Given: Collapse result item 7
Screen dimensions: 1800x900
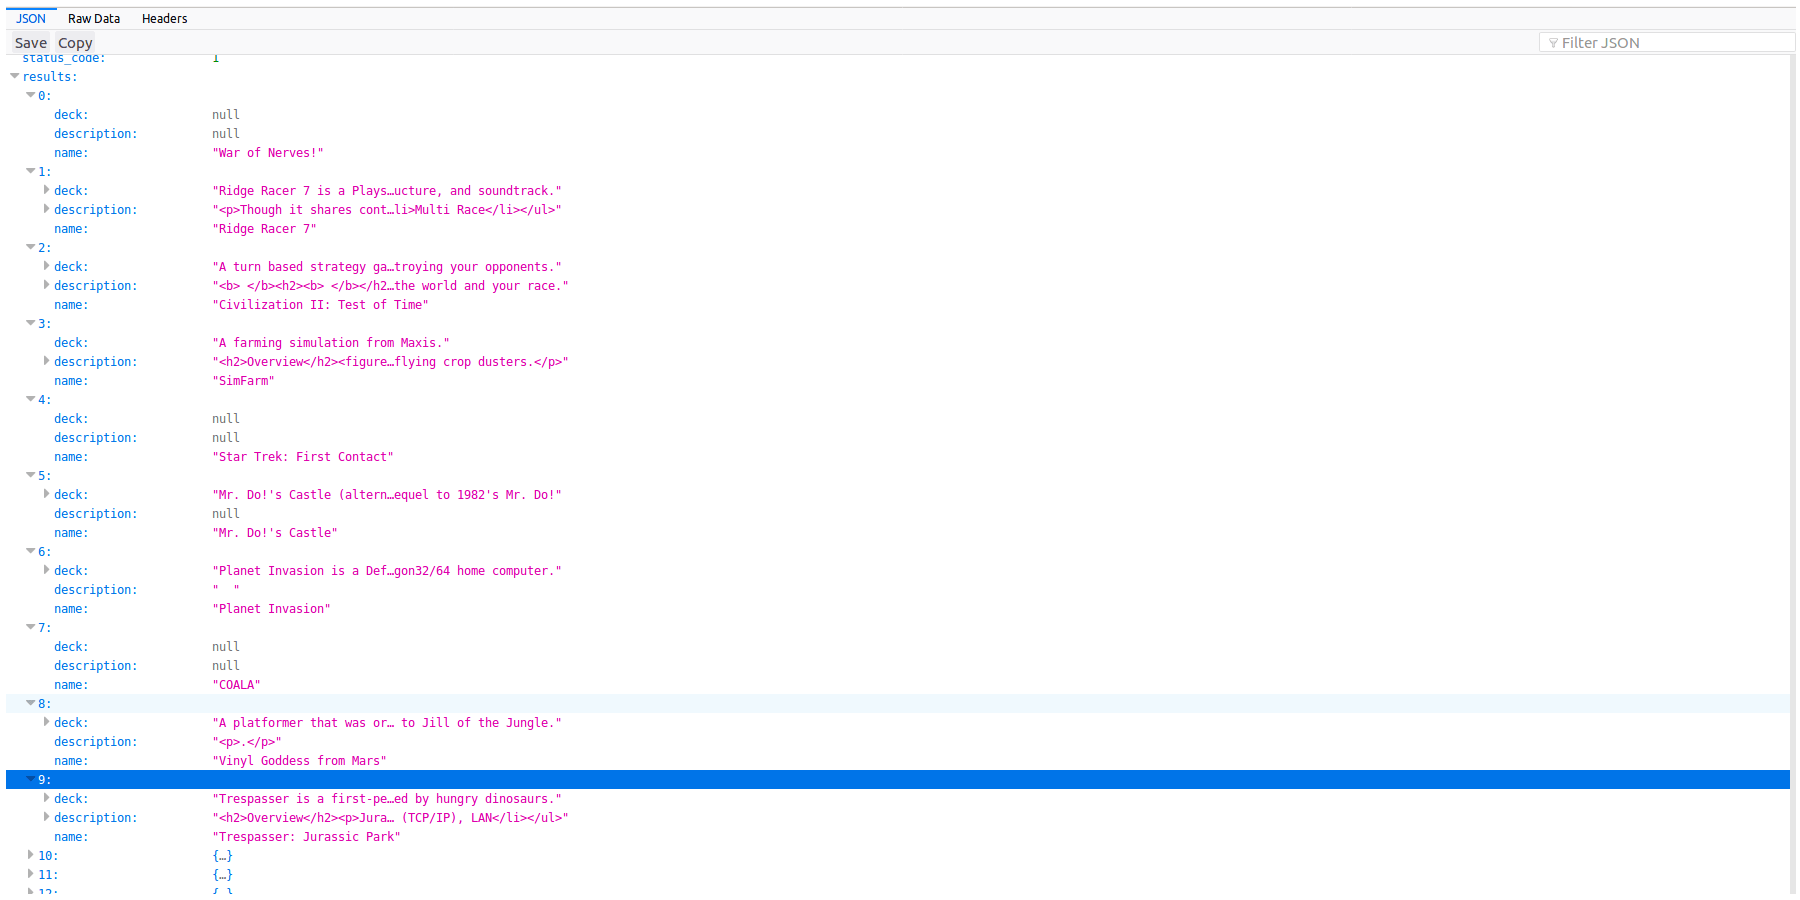Looking at the screenshot, I should pos(31,627).
